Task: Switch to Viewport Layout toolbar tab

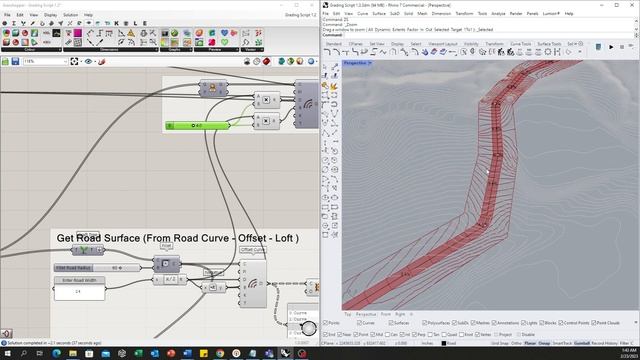Action: pyautogui.click(x=442, y=44)
